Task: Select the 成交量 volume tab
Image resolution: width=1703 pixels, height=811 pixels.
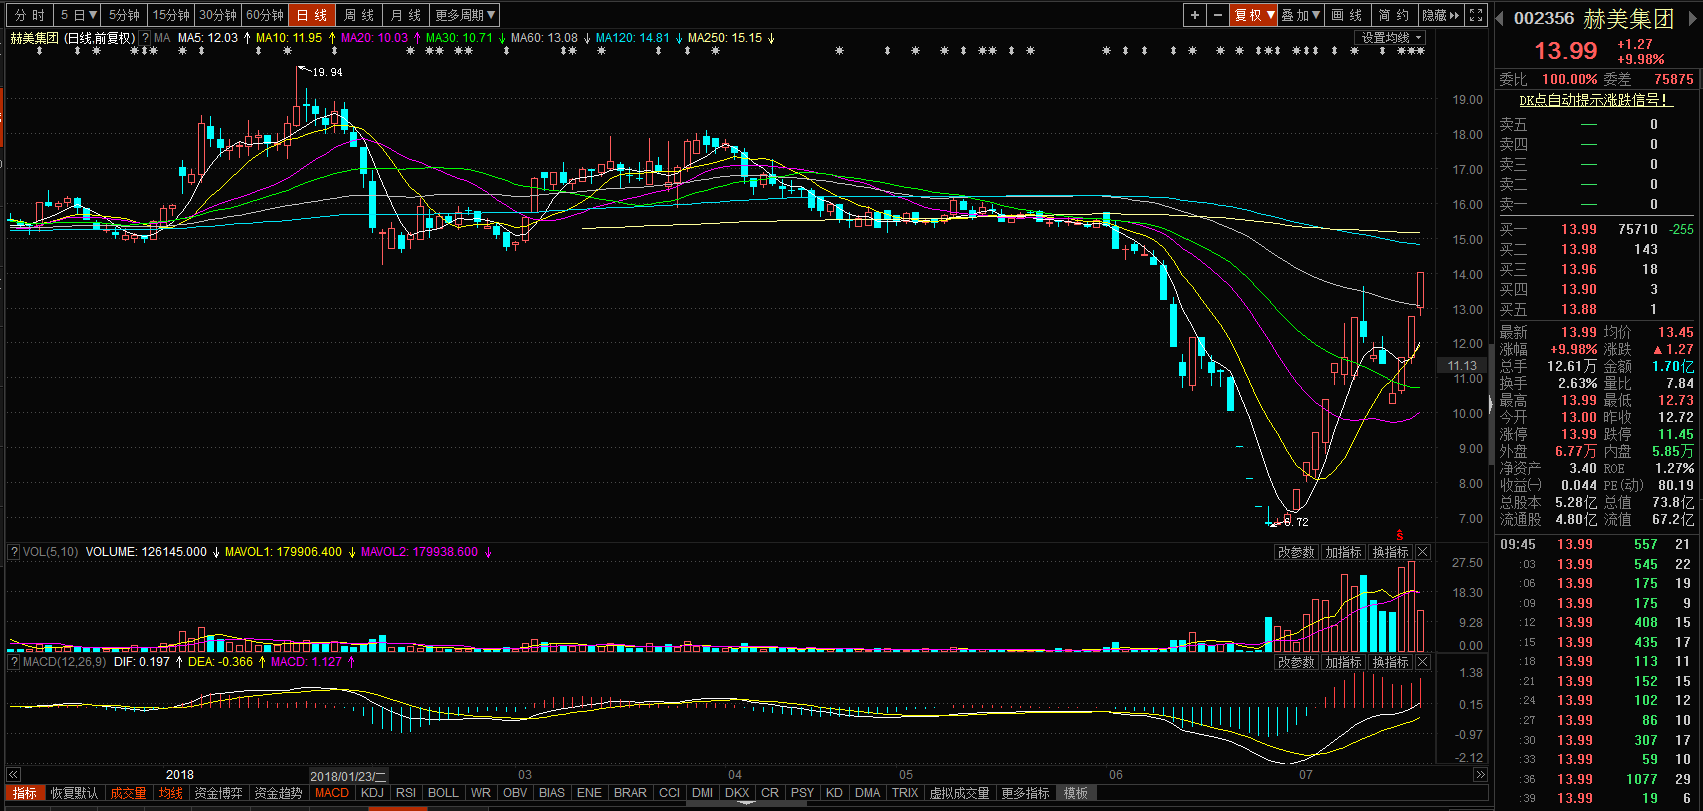Action: 128,793
